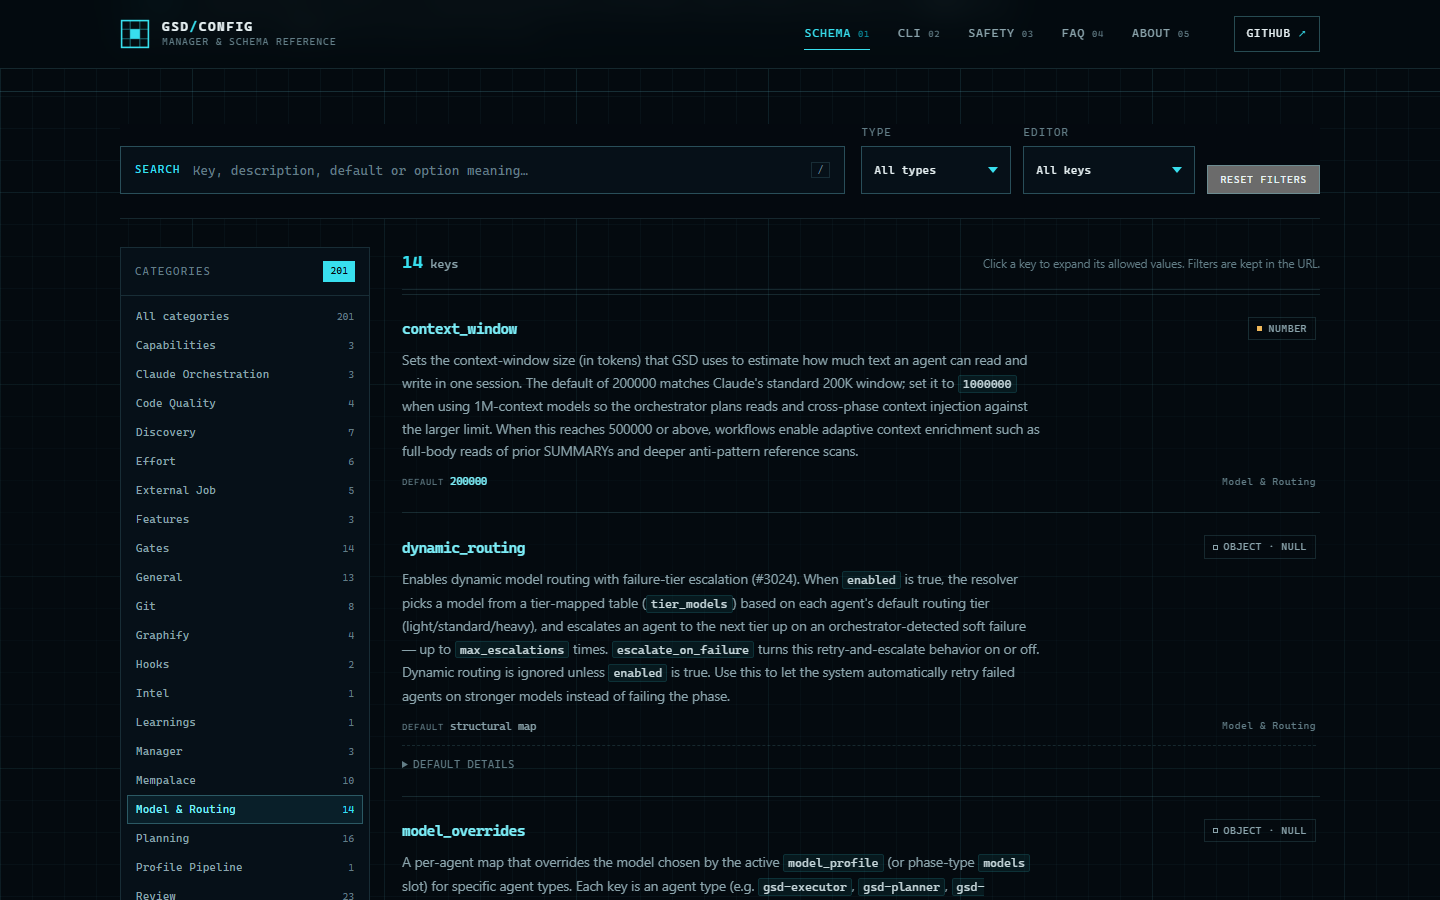Screen dimensions: 1440x900
Task: Open the ABOUT nav item
Action: pyautogui.click(x=1161, y=34)
